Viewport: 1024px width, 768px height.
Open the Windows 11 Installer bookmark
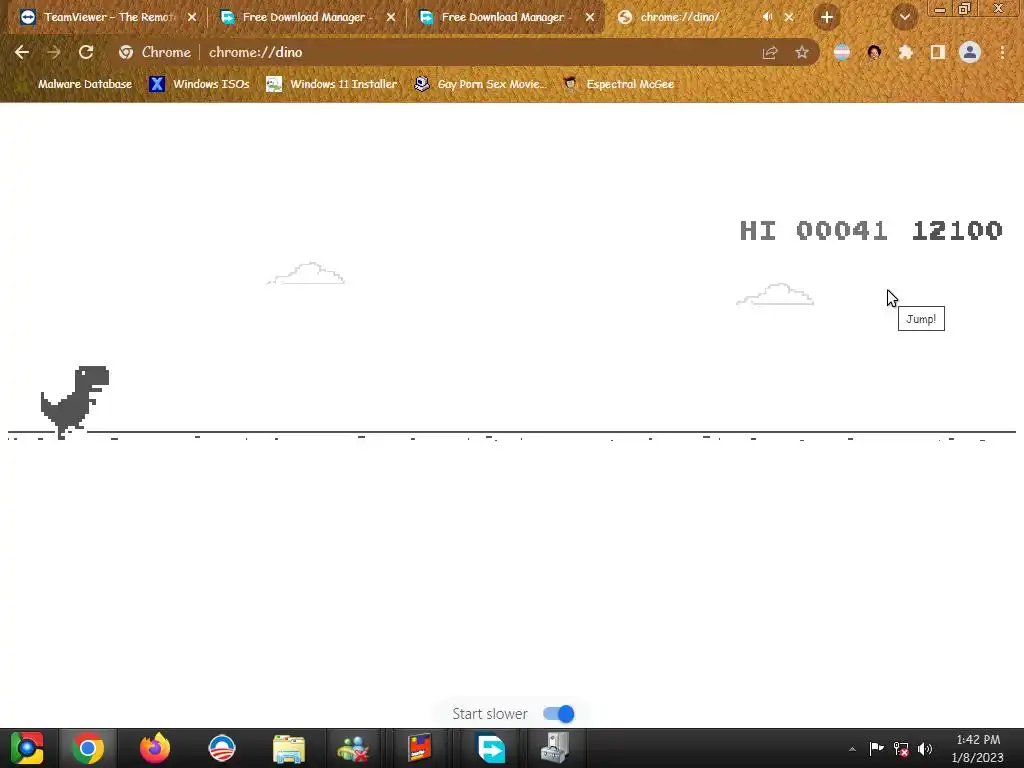click(332, 84)
